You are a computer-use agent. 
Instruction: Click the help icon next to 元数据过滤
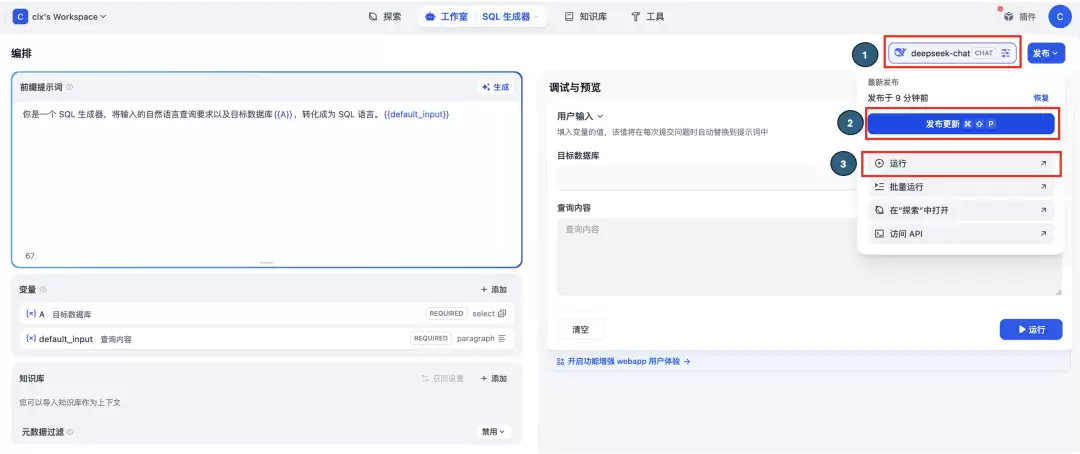click(70, 432)
